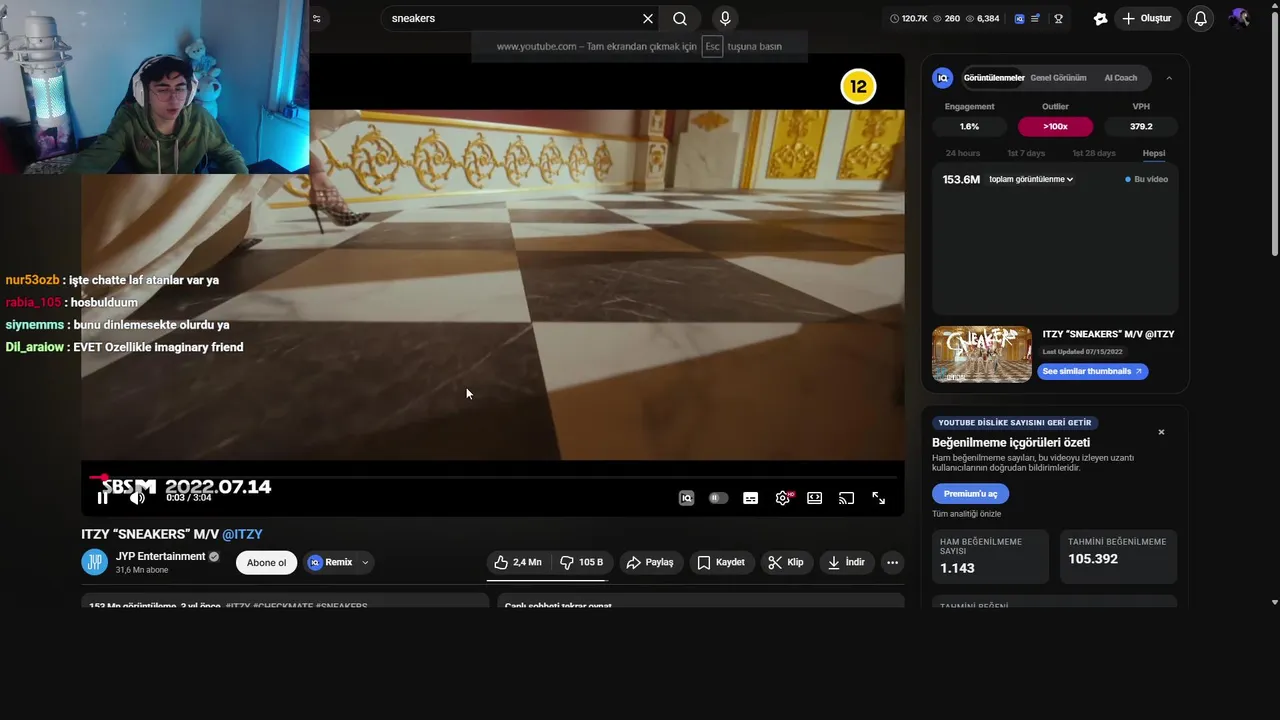
Task: Click the #SNEAKERS hashtag in the description
Action: tap(342, 606)
